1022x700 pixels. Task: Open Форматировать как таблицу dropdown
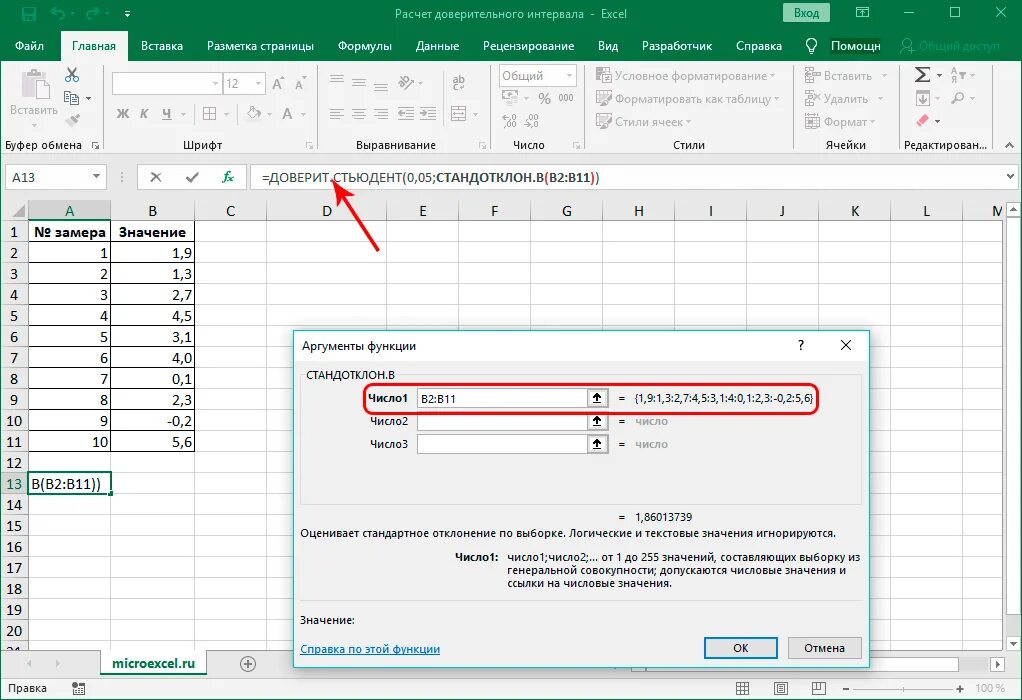click(x=688, y=98)
